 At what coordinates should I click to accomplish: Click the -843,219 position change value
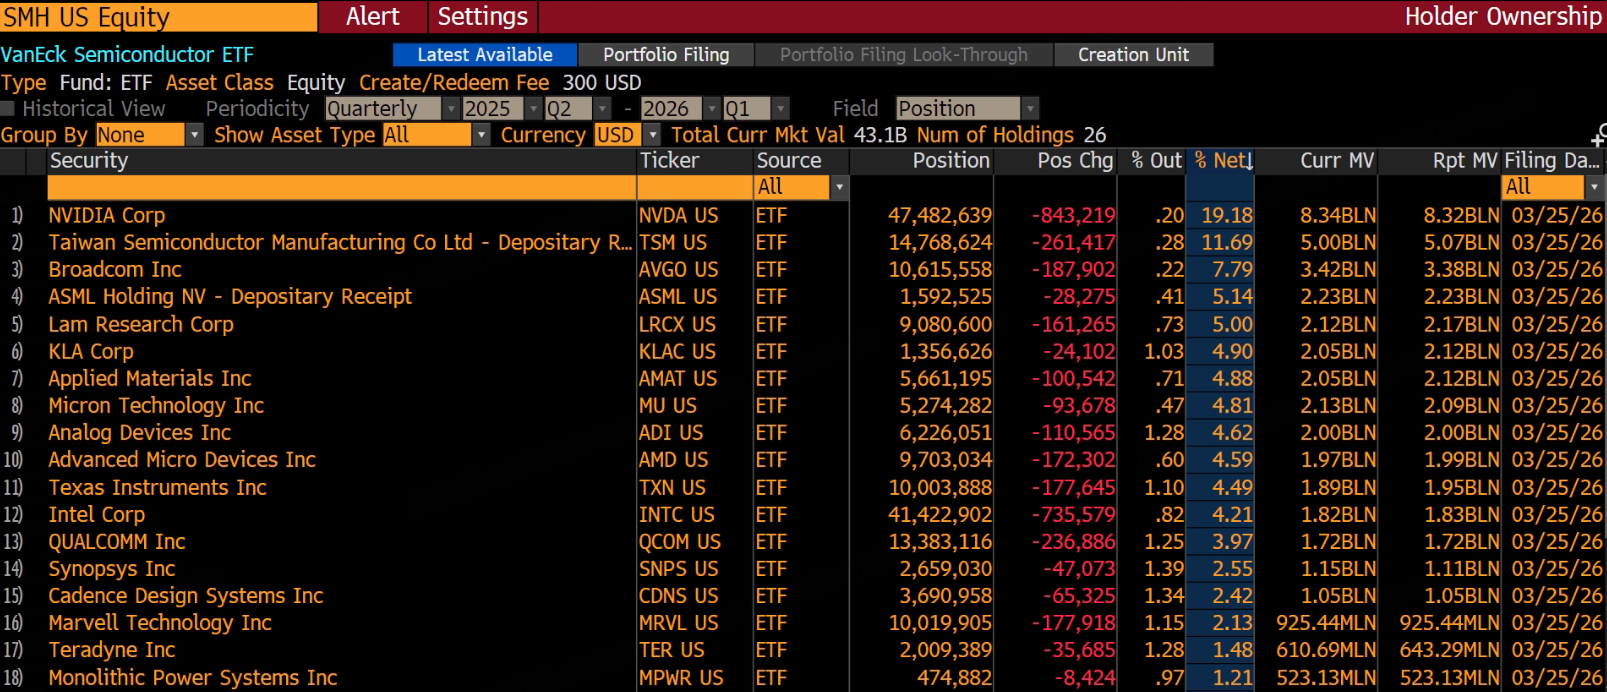1074,216
